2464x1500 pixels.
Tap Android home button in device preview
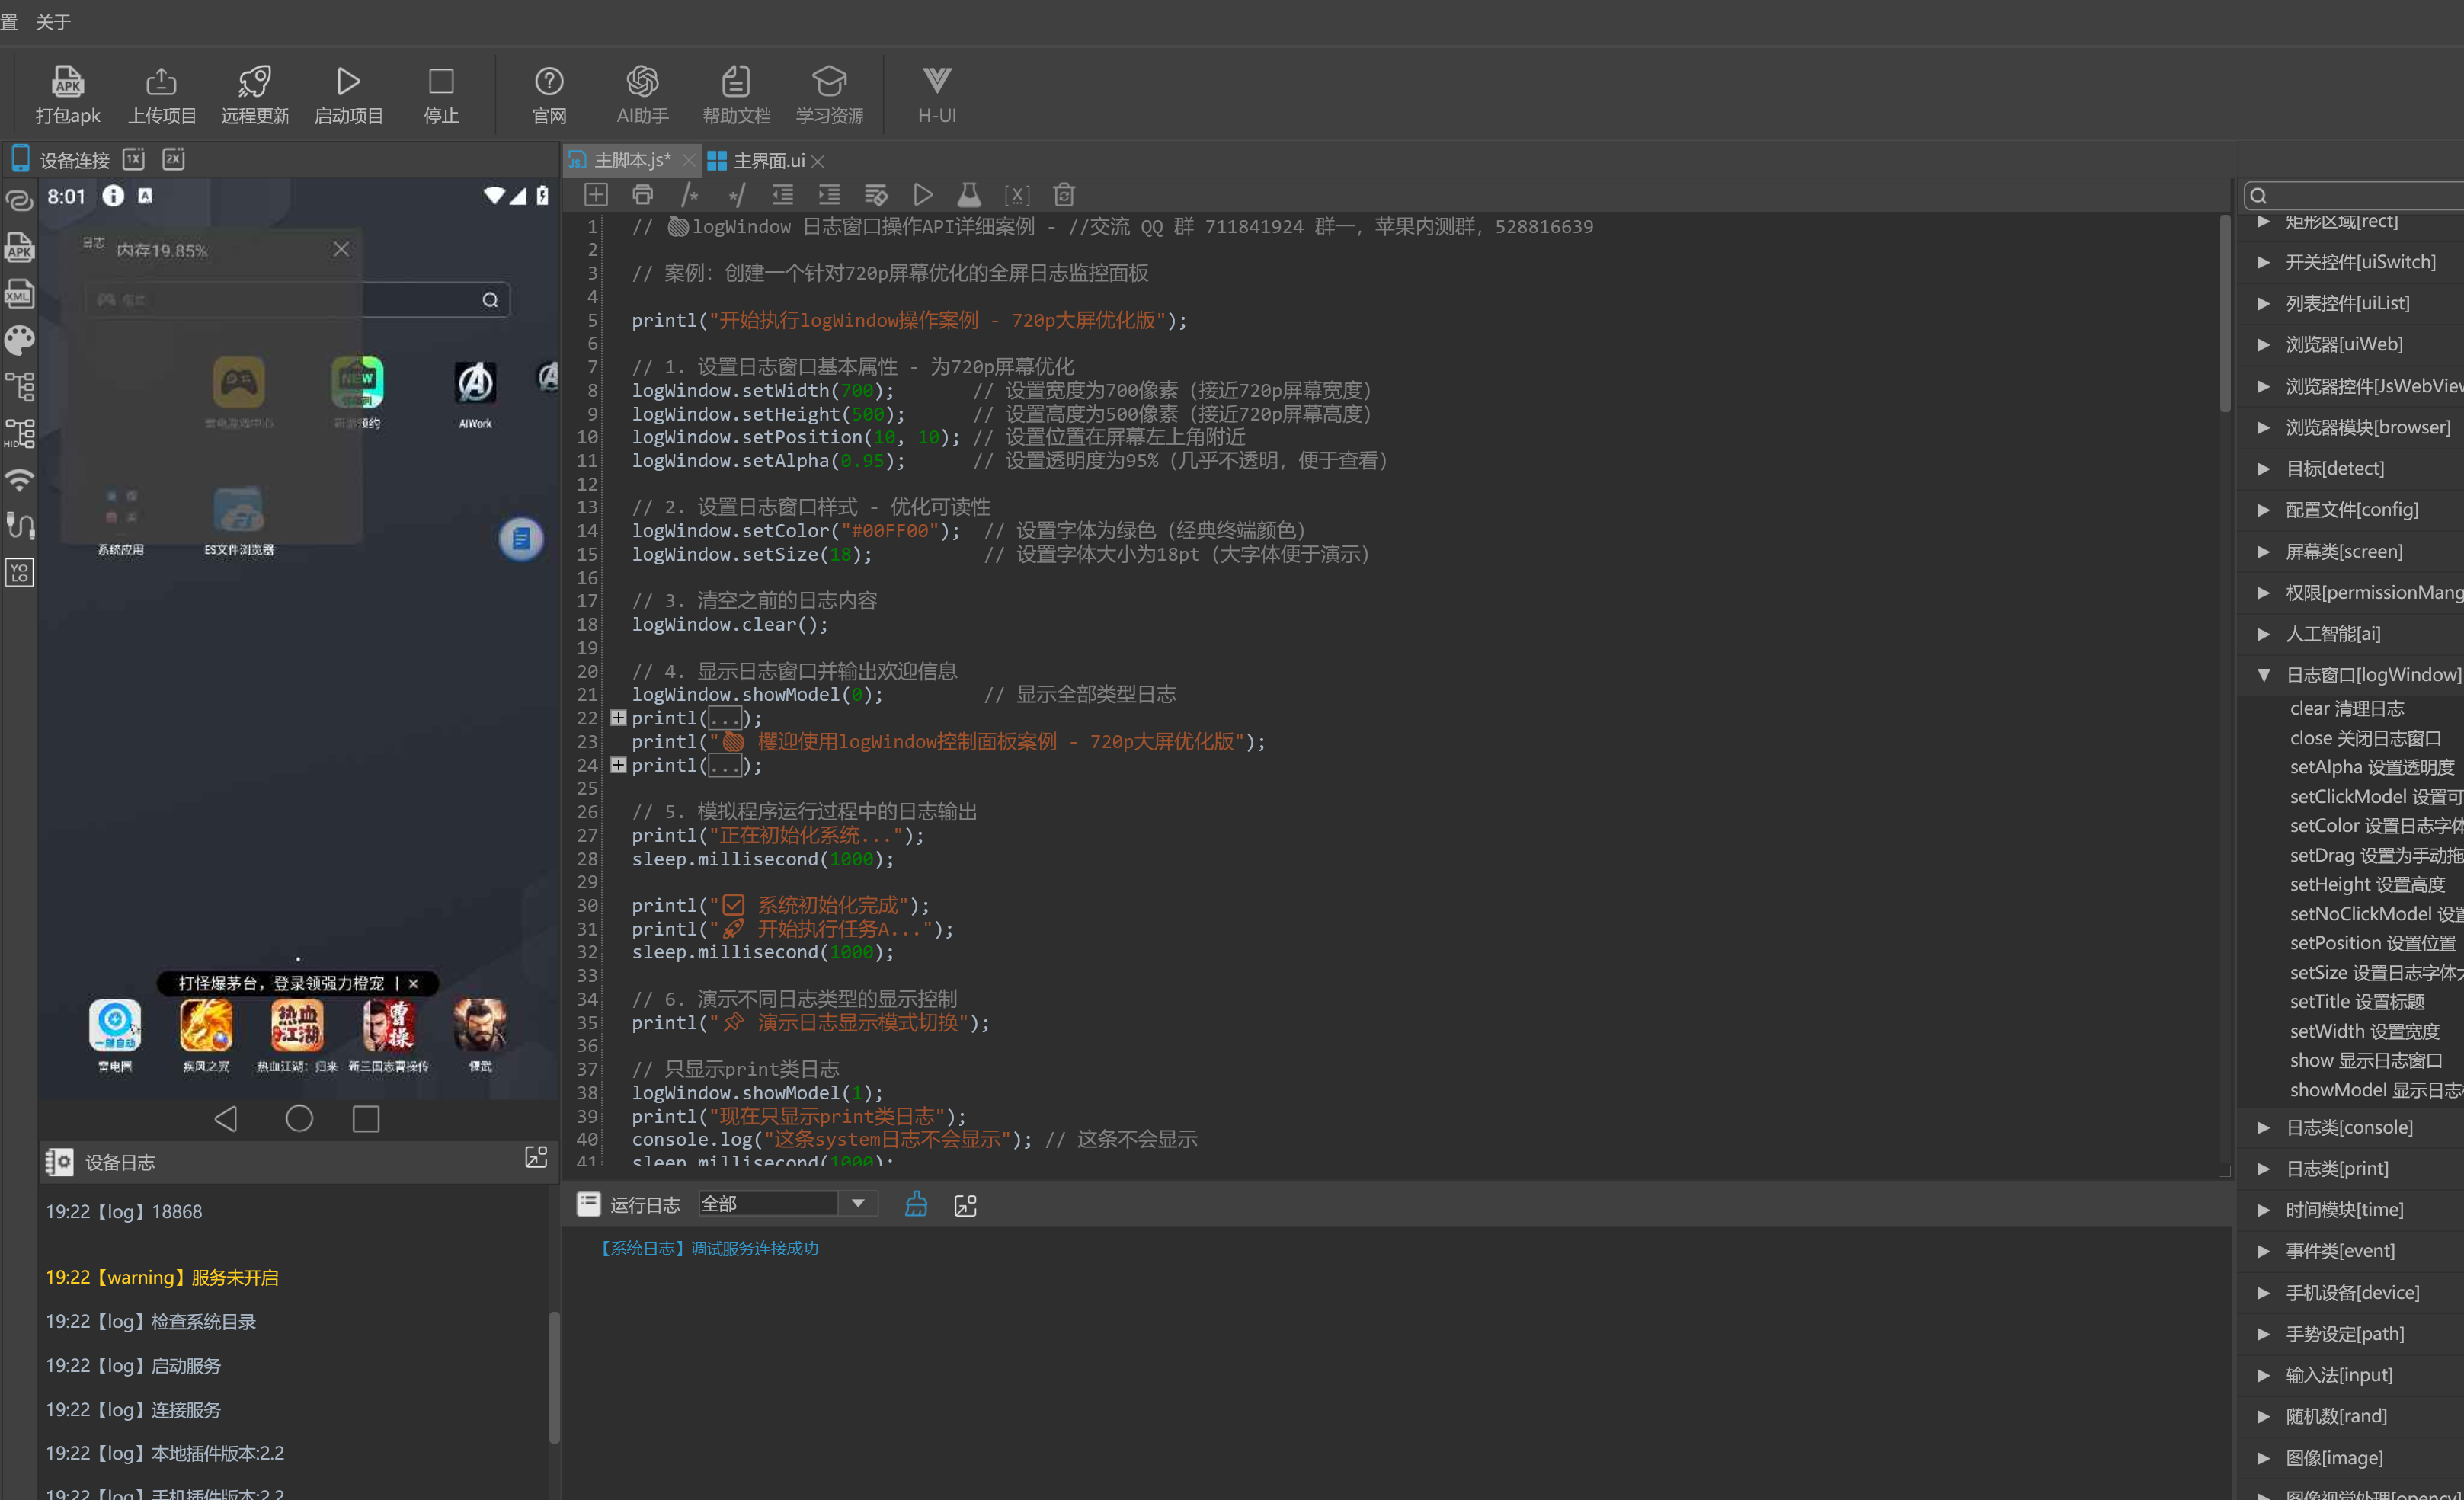299,1118
